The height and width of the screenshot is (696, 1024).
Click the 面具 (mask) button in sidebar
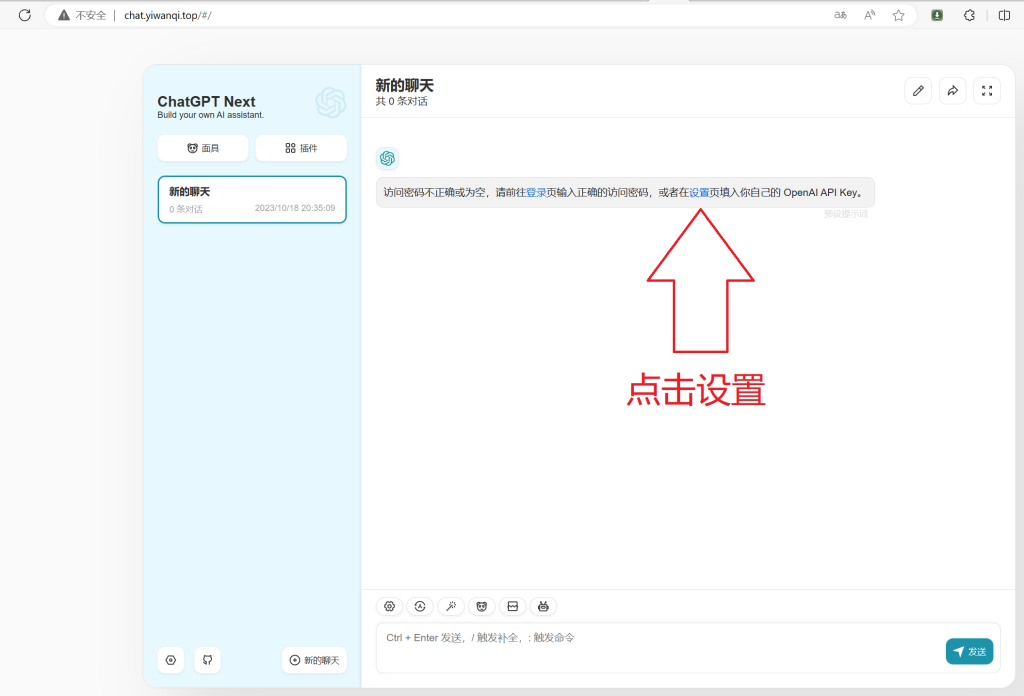click(x=203, y=148)
